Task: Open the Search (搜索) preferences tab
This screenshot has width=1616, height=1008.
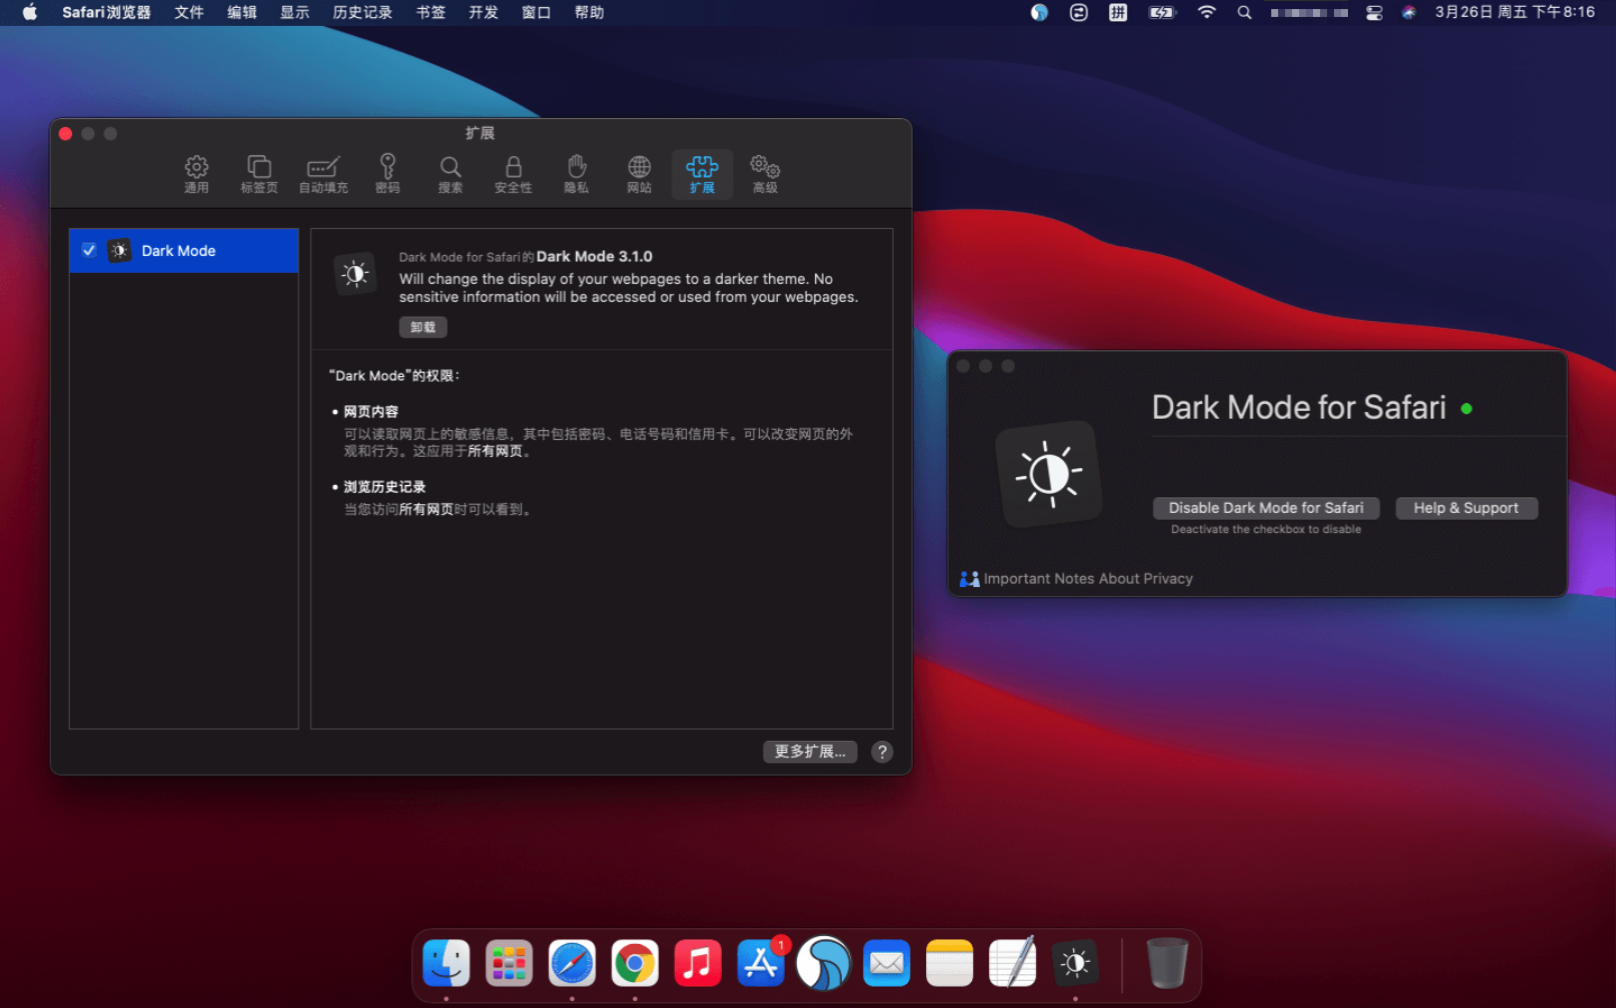Action: (x=450, y=174)
